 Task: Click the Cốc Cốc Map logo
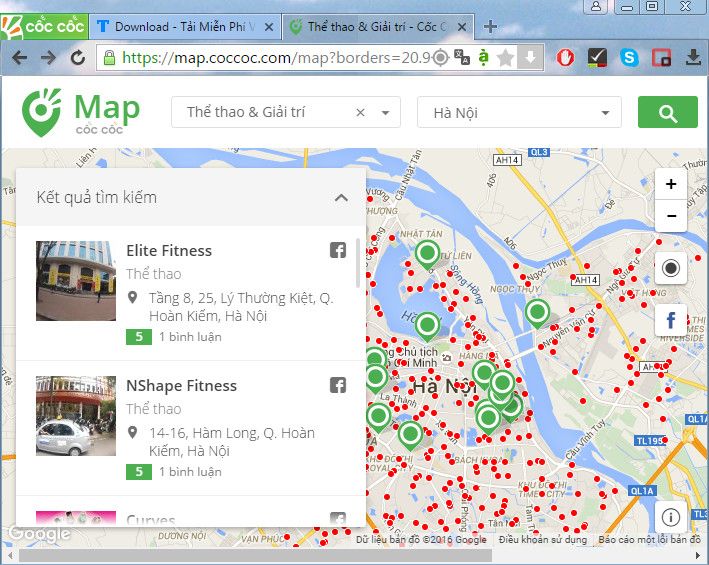(x=81, y=112)
